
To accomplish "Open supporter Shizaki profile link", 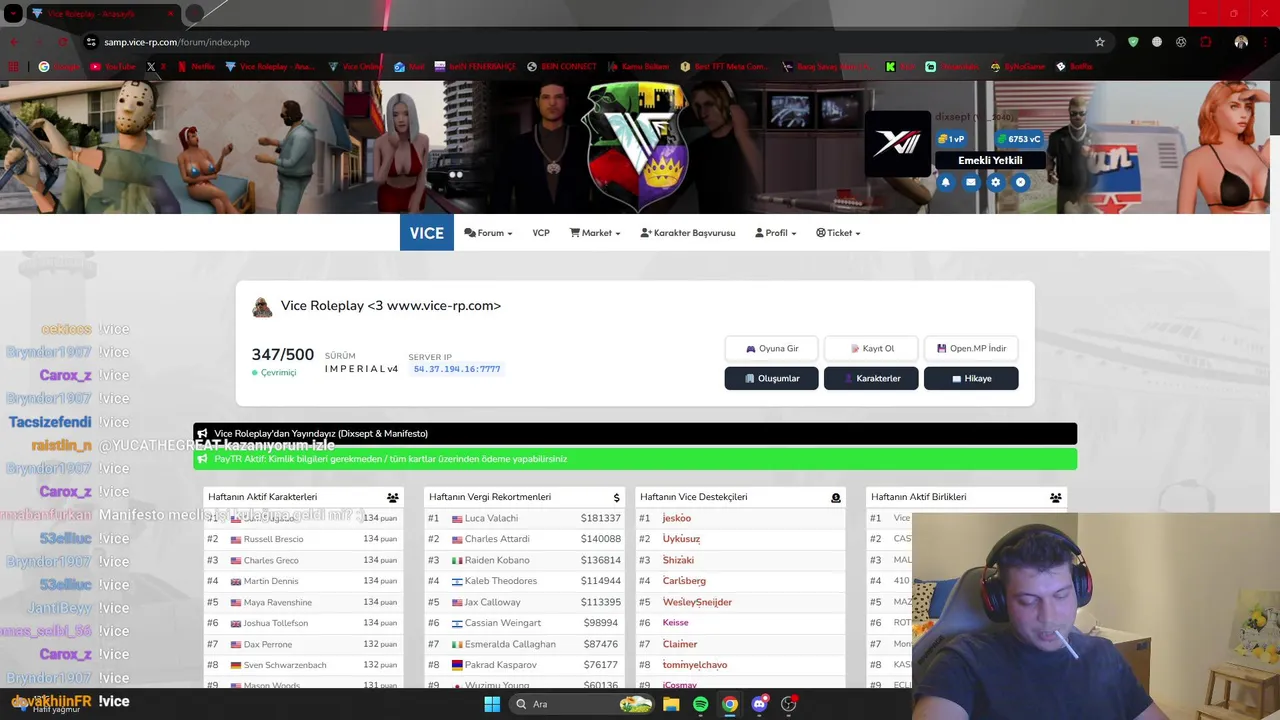I will (678, 560).
